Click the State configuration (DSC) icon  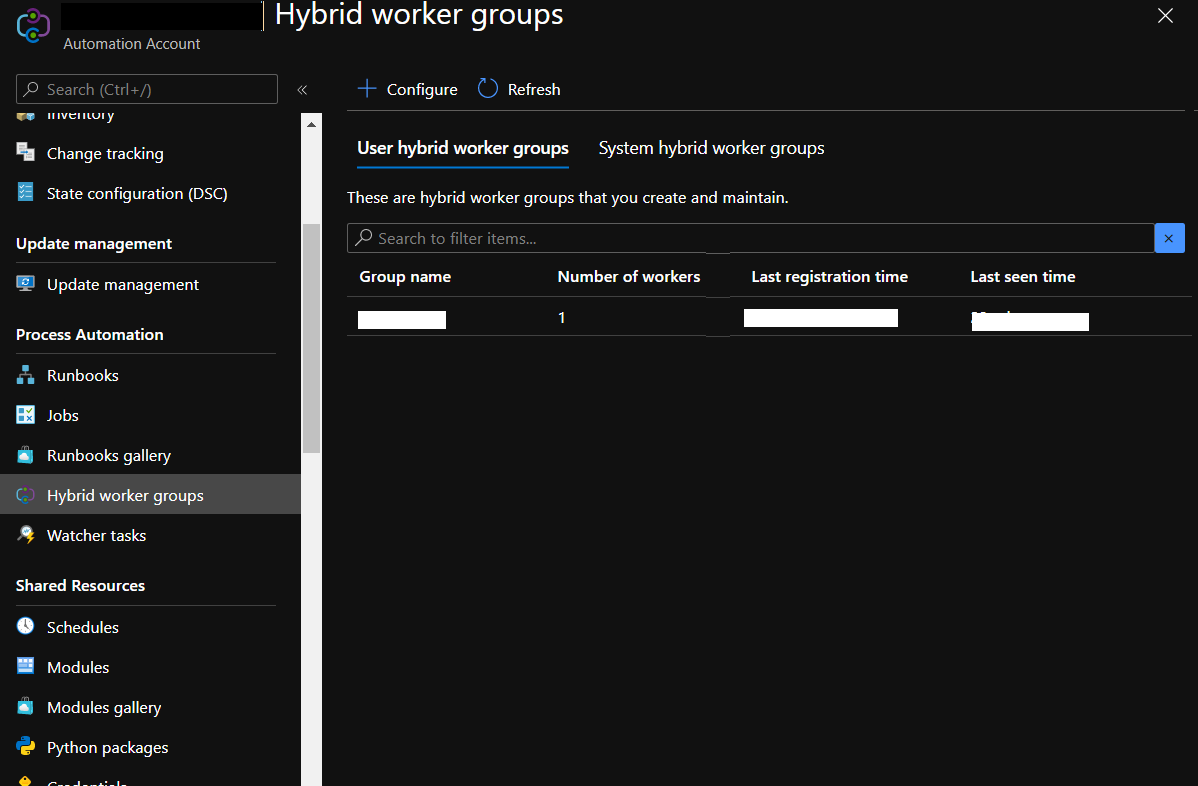25,192
